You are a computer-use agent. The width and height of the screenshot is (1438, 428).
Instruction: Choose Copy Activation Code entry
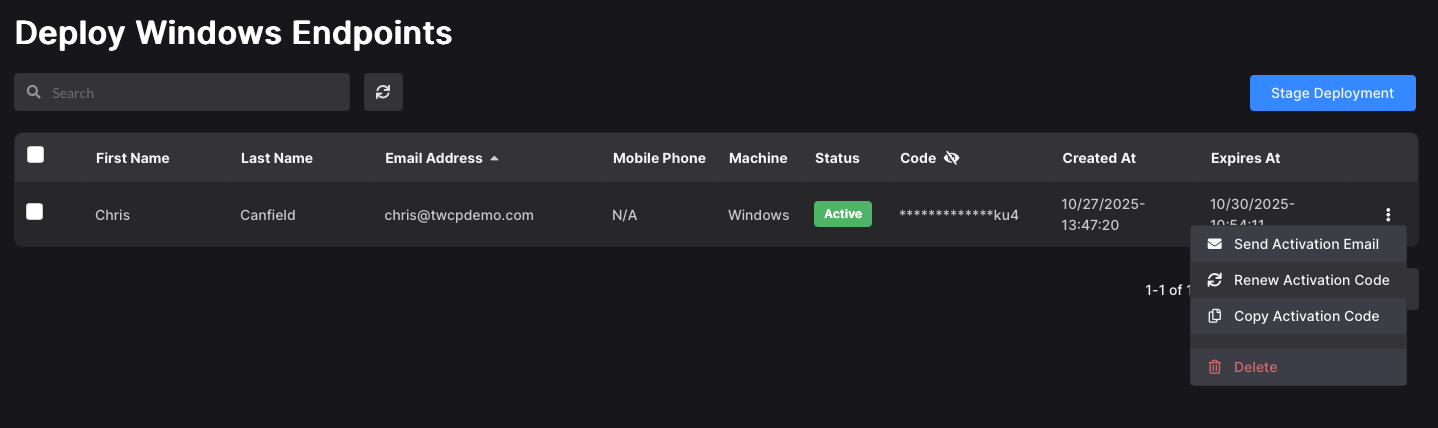(x=1306, y=316)
